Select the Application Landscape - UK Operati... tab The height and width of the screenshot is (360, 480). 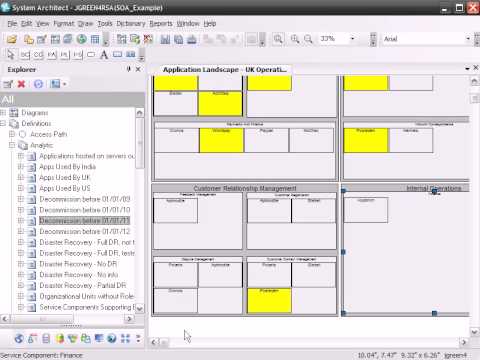[224, 69]
